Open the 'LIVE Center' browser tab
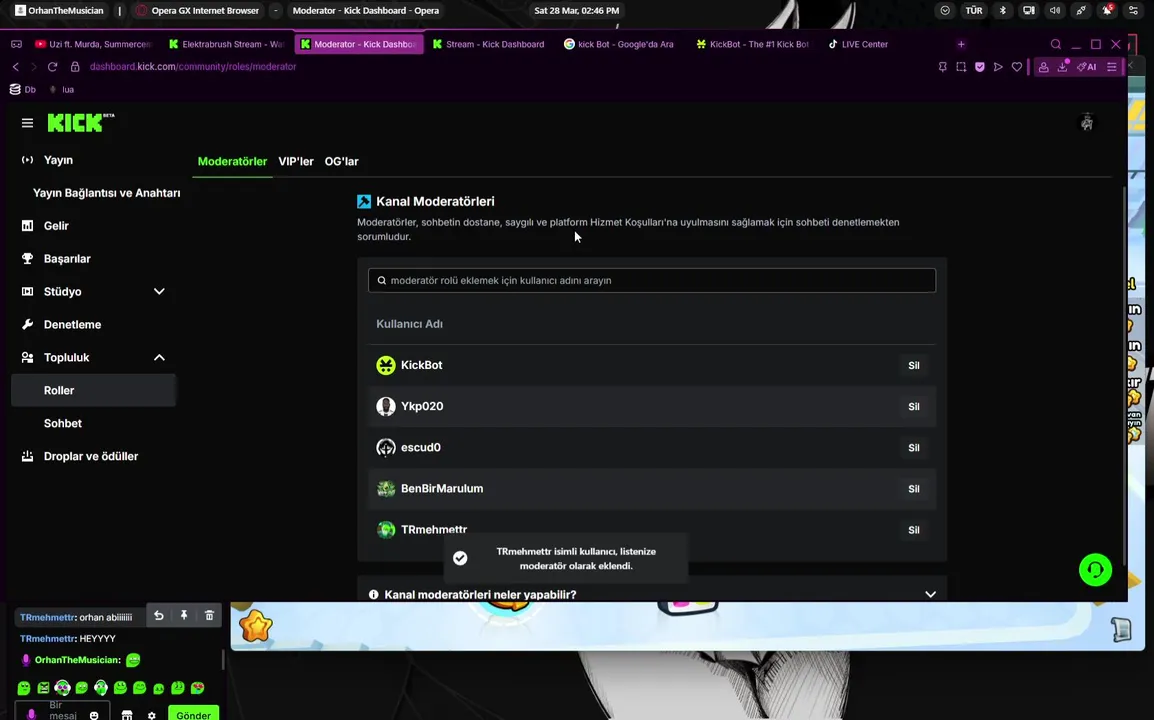This screenshot has height=720, width=1154. [859, 44]
